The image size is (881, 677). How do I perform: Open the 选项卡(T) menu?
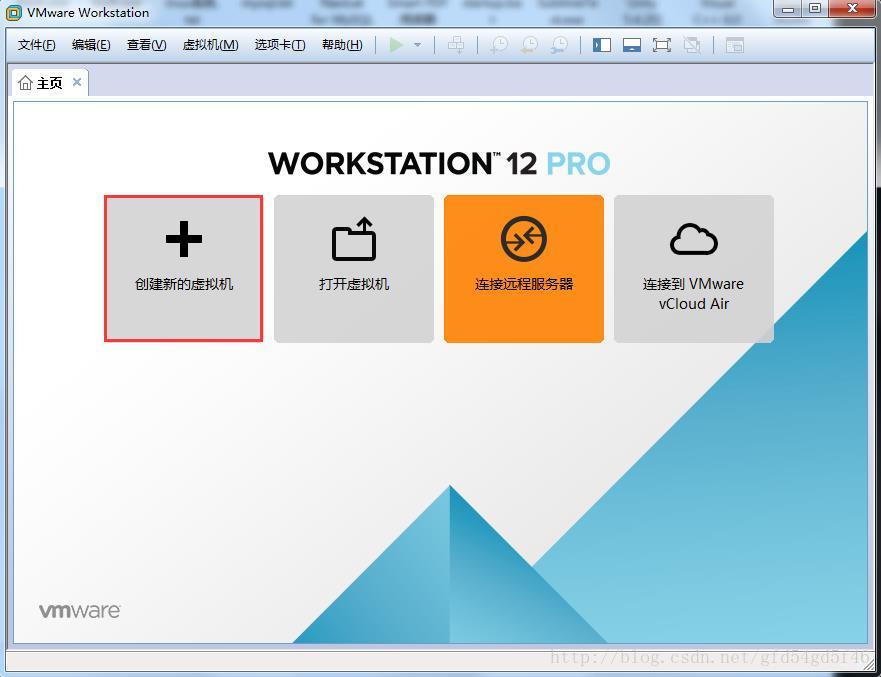280,44
